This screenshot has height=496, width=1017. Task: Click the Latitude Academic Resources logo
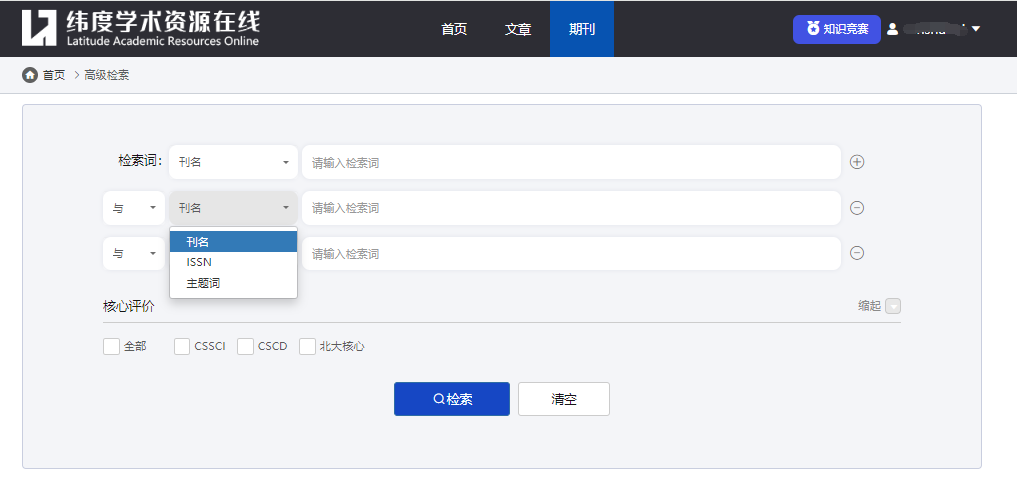(140, 28)
